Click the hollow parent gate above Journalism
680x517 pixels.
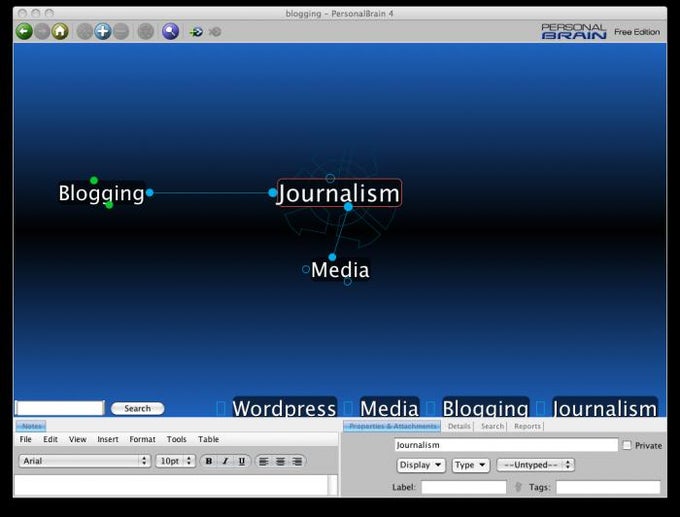coord(330,178)
